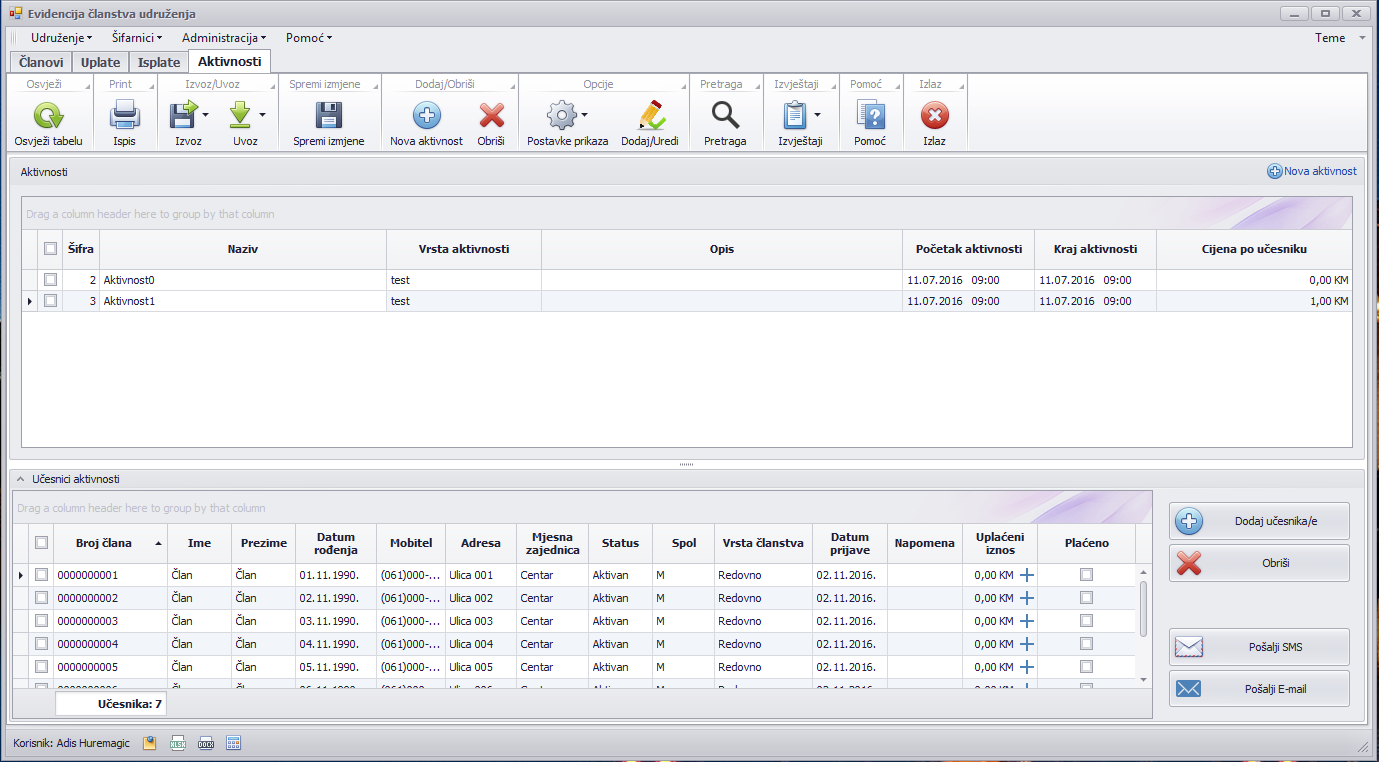
Task: Click the XLSX icon in status bar
Action: pos(178,743)
